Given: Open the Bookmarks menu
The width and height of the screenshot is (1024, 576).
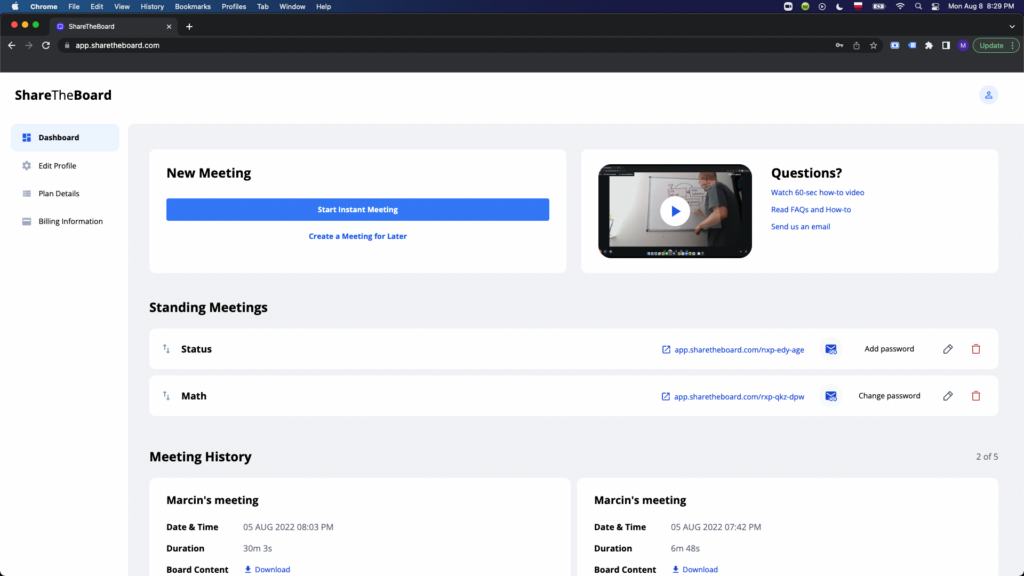Looking at the screenshot, I should tap(192, 6).
